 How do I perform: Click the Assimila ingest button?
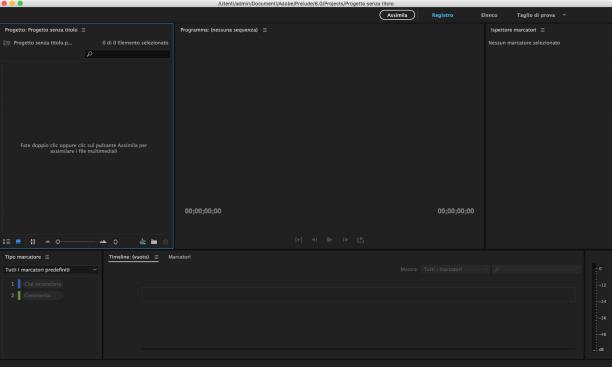point(397,15)
